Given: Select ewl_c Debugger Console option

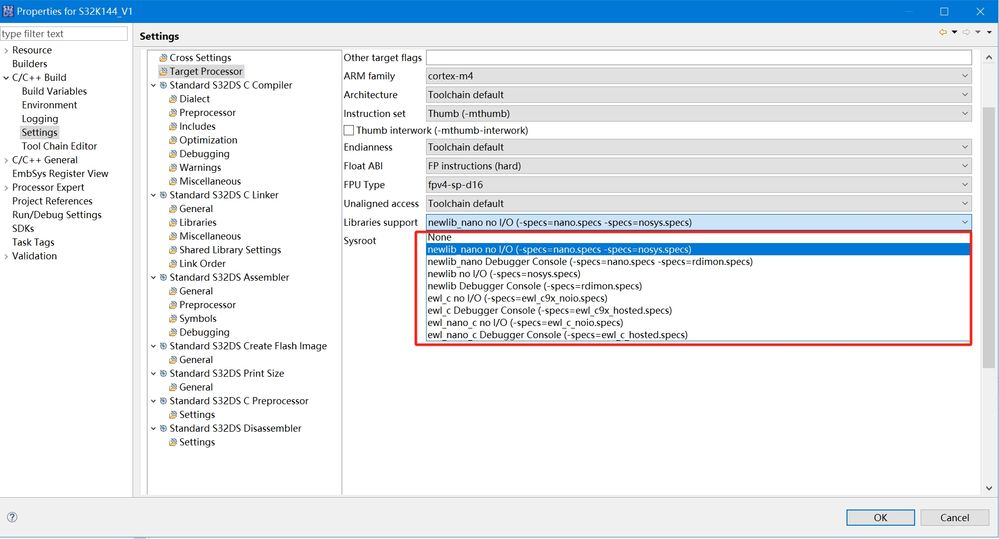Looking at the screenshot, I should [698, 310].
